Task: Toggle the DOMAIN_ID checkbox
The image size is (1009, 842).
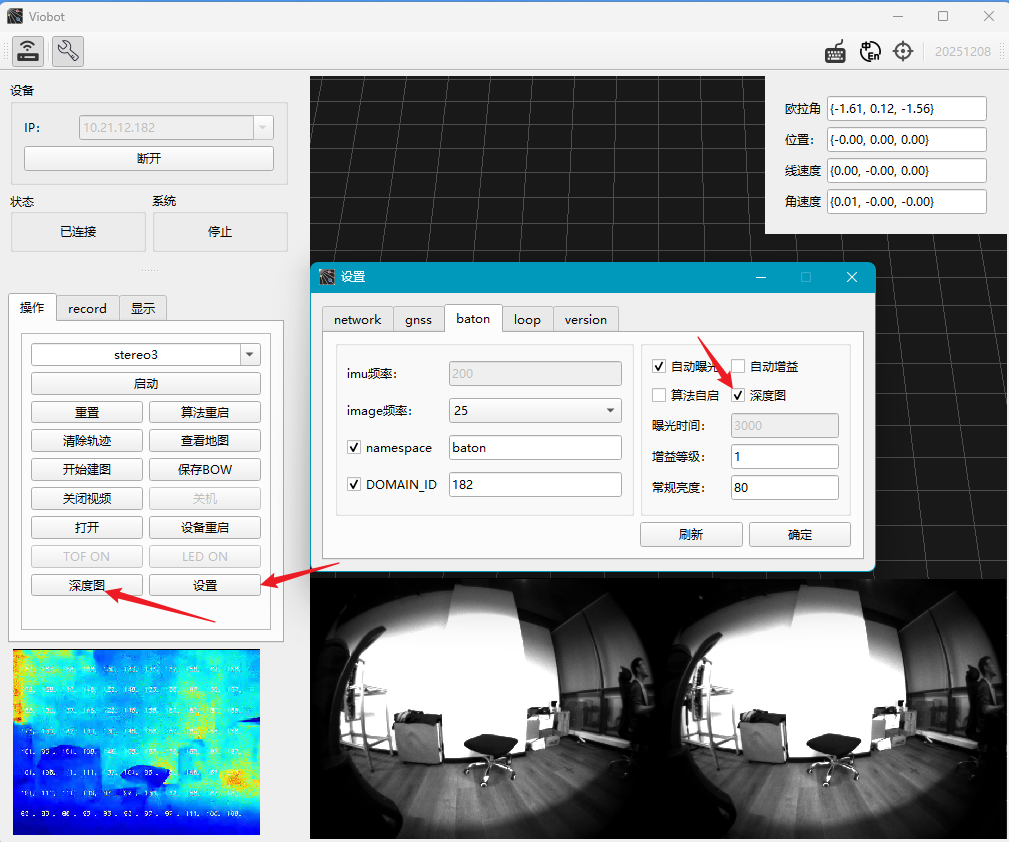Action: pyautogui.click(x=354, y=484)
